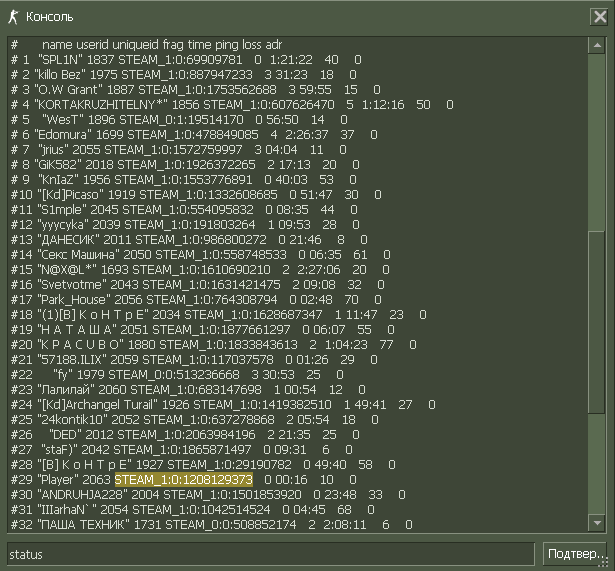Click the Counter-Strike icon in the title bar

(13, 17)
